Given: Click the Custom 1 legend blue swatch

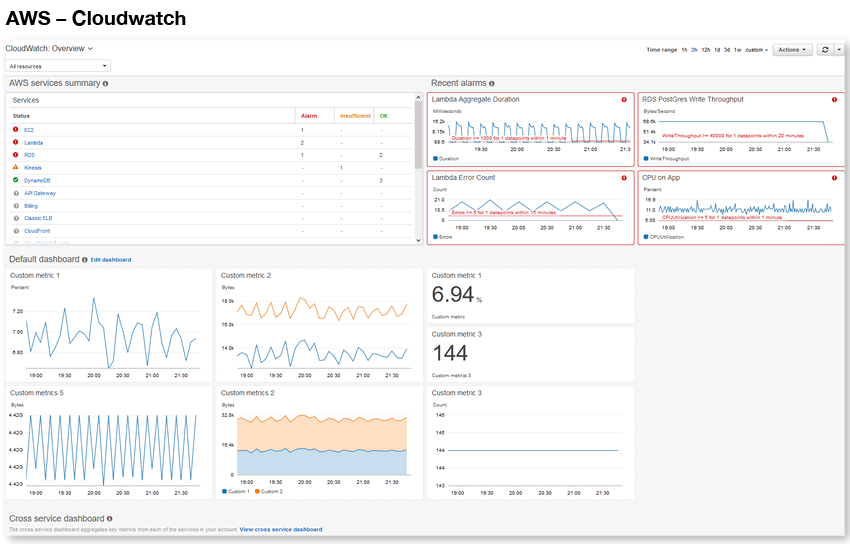Looking at the screenshot, I should pyautogui.click(x=224, y=491).
